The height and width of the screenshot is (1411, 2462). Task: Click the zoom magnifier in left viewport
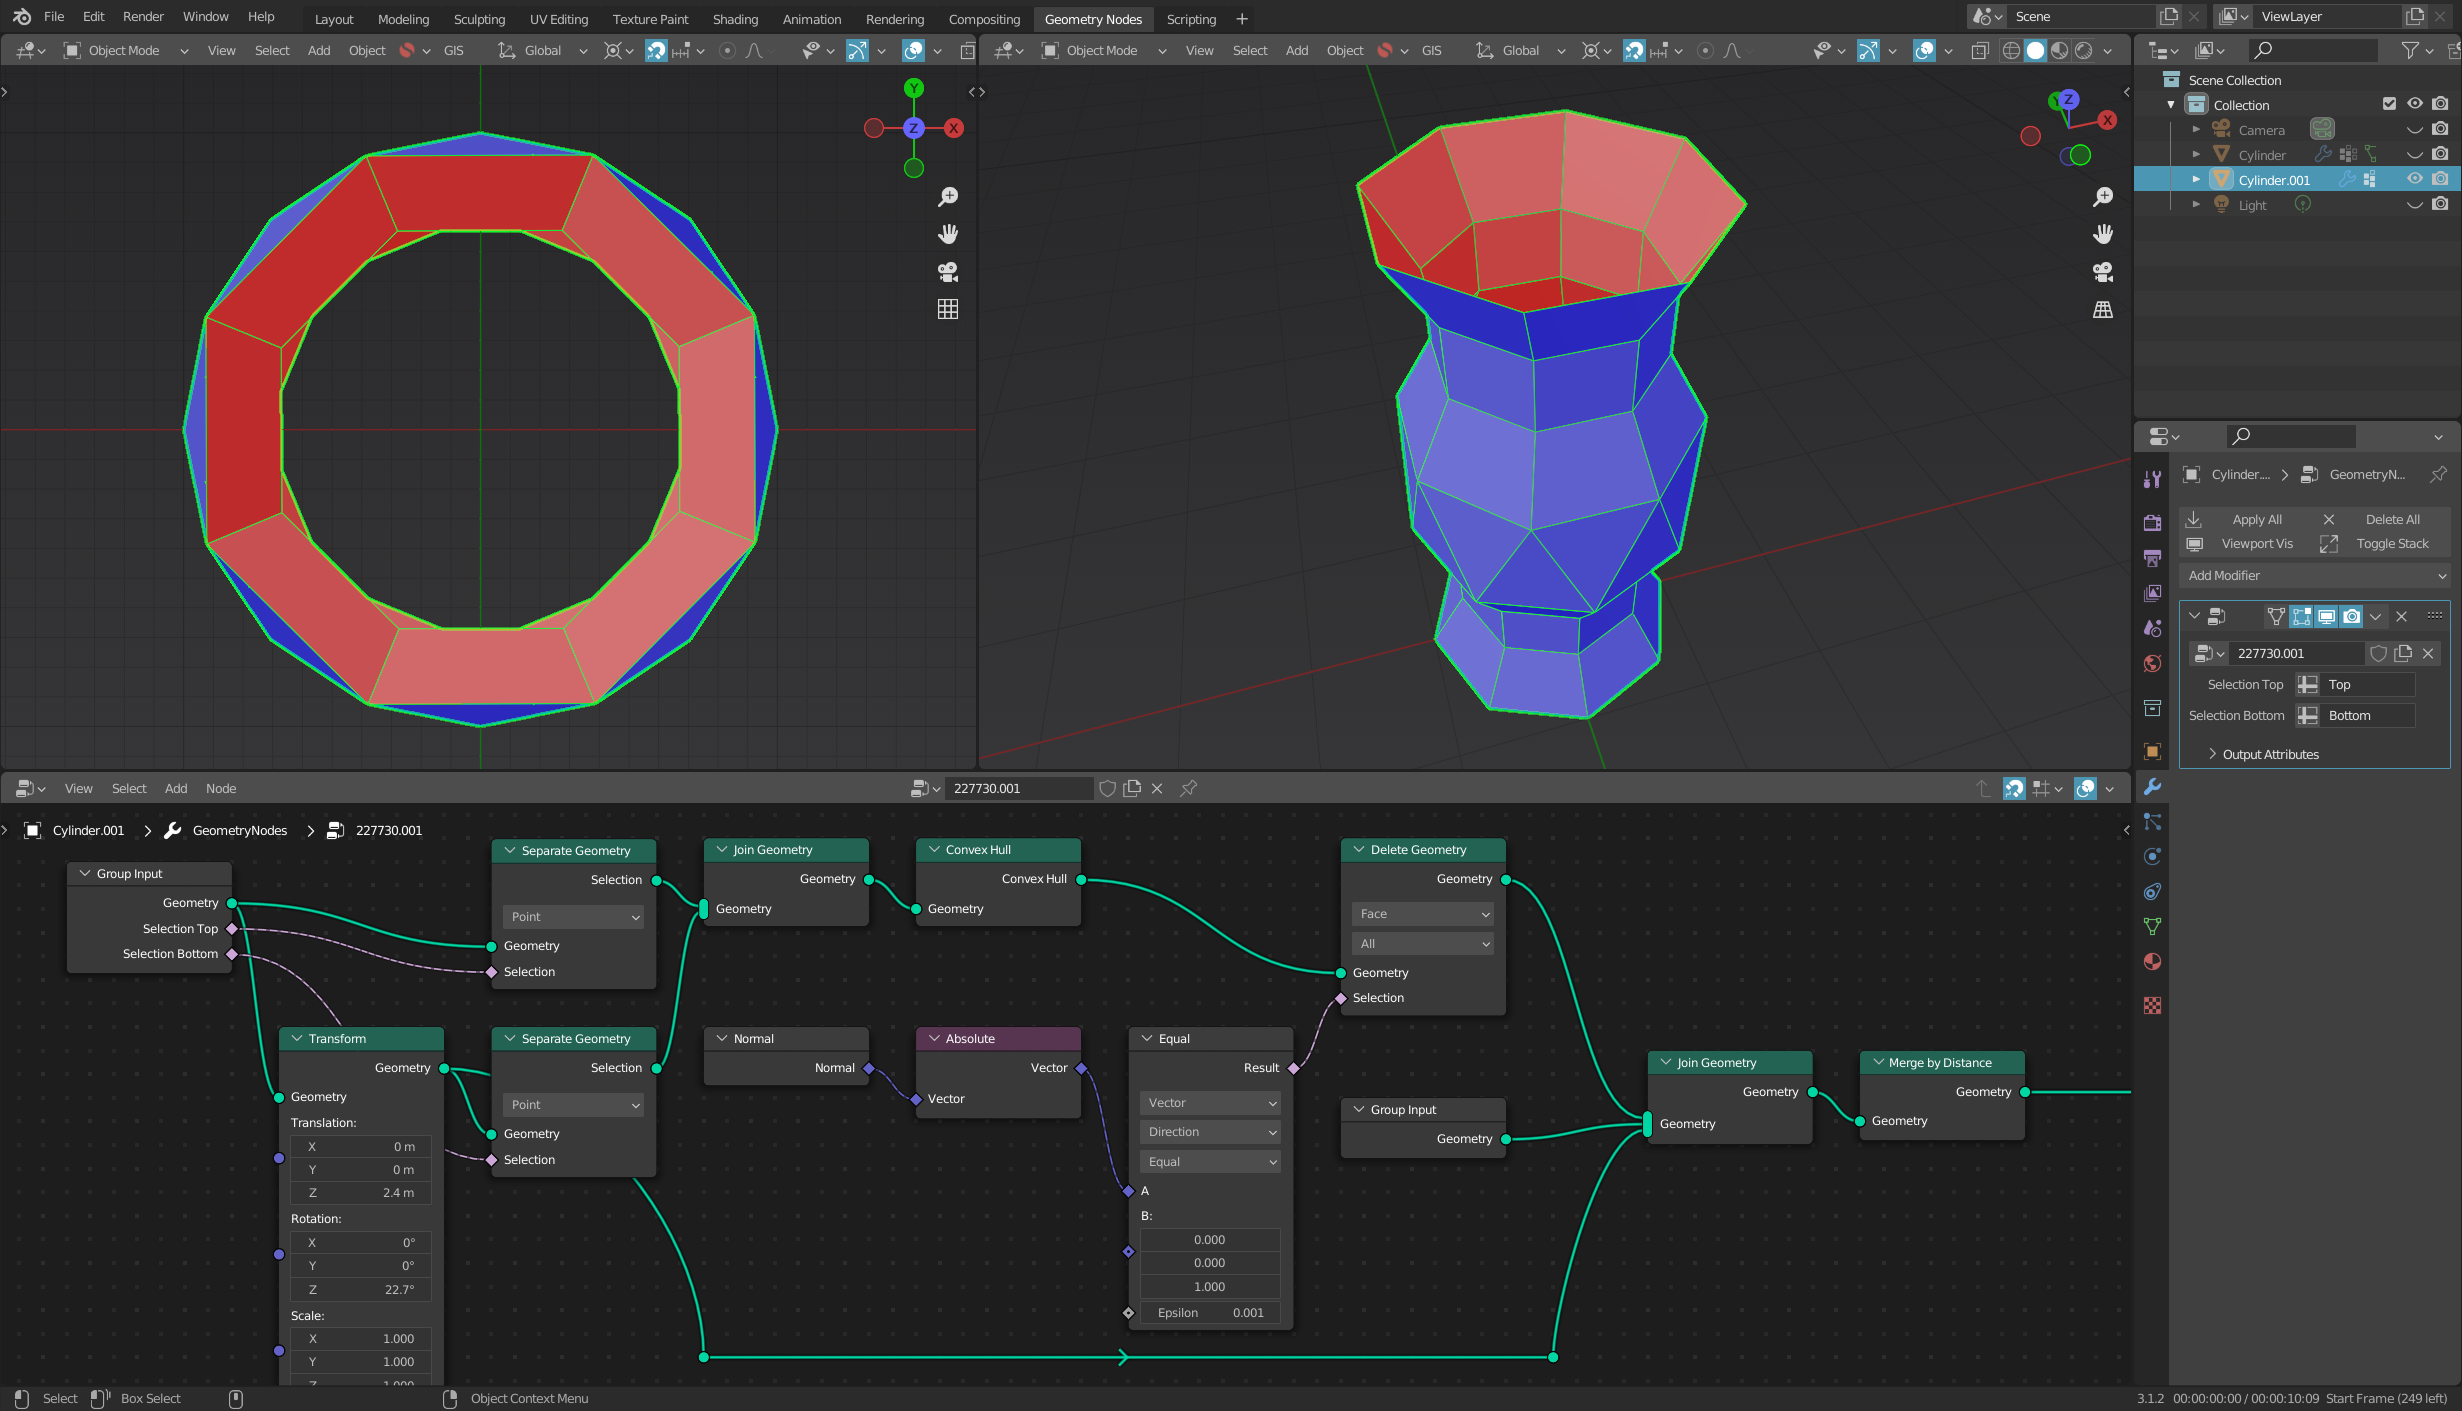coord(948,197)
